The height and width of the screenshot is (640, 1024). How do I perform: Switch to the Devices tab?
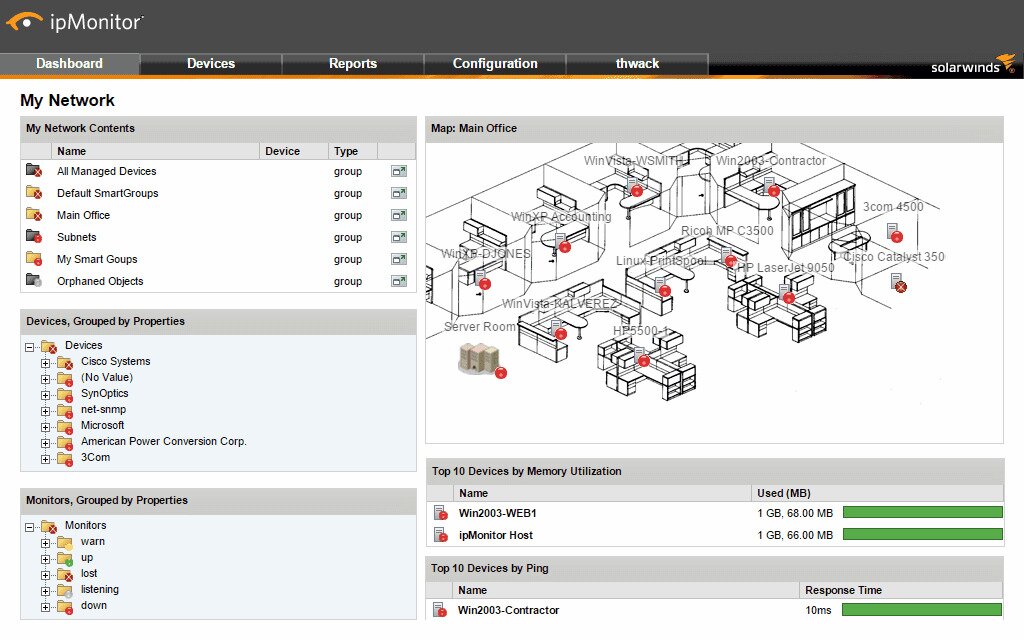[x=211, y=63]
